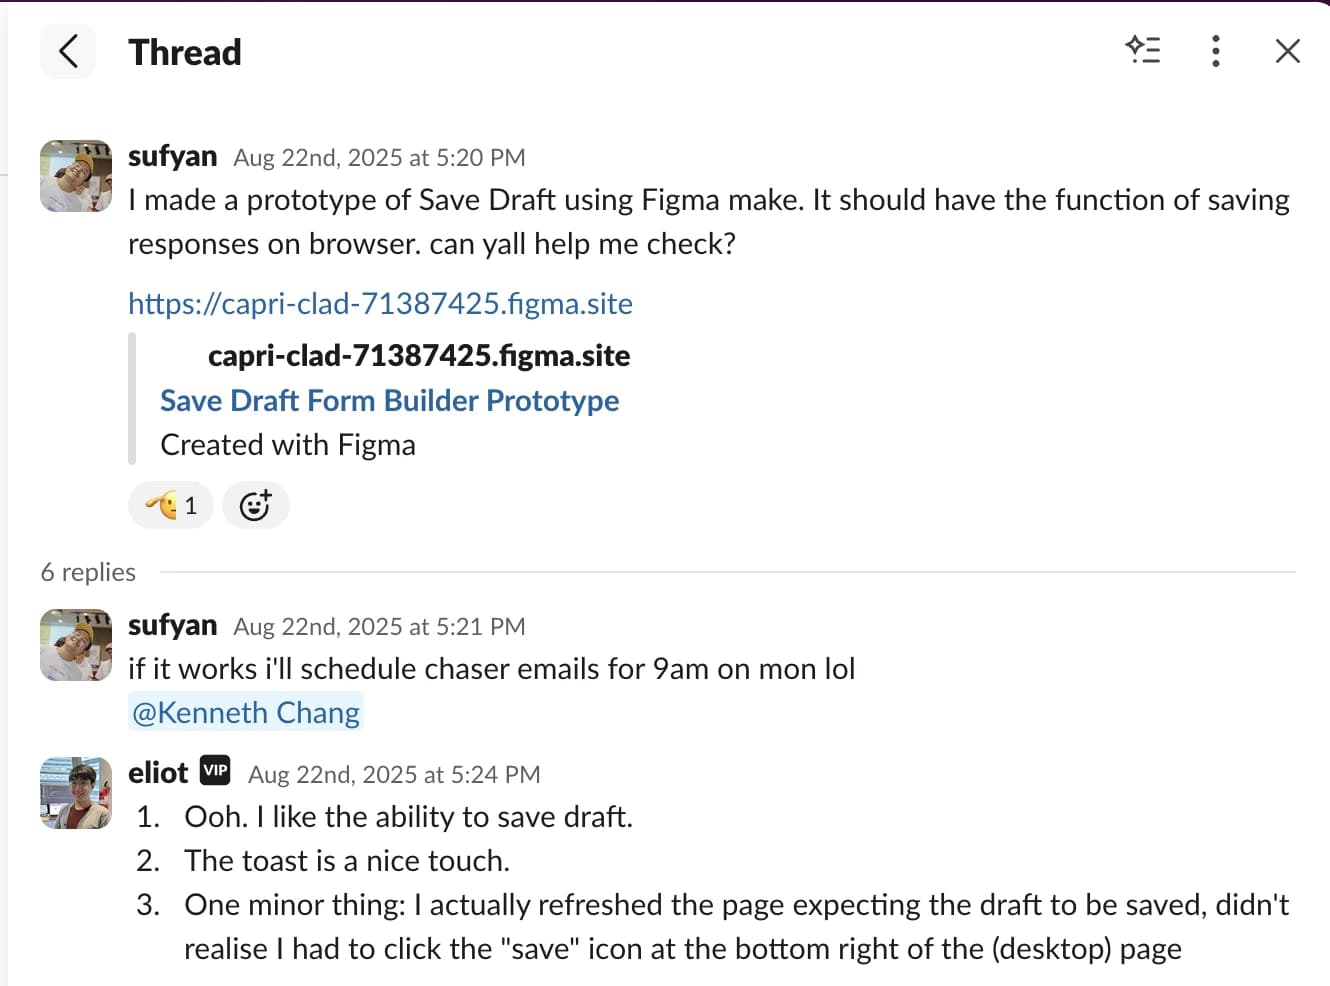The width and height of the screenshot is (1330, 986).
Task: Click sufyan's avatar on the reply message
Action: (75, 645)
